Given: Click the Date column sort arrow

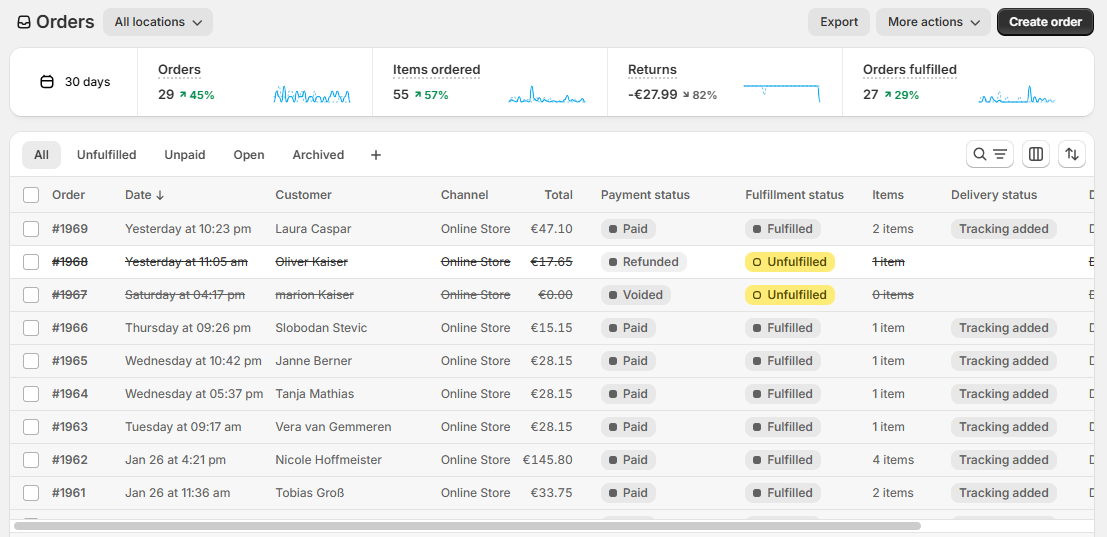Looking at the screenshot, I should coord(160,195).
